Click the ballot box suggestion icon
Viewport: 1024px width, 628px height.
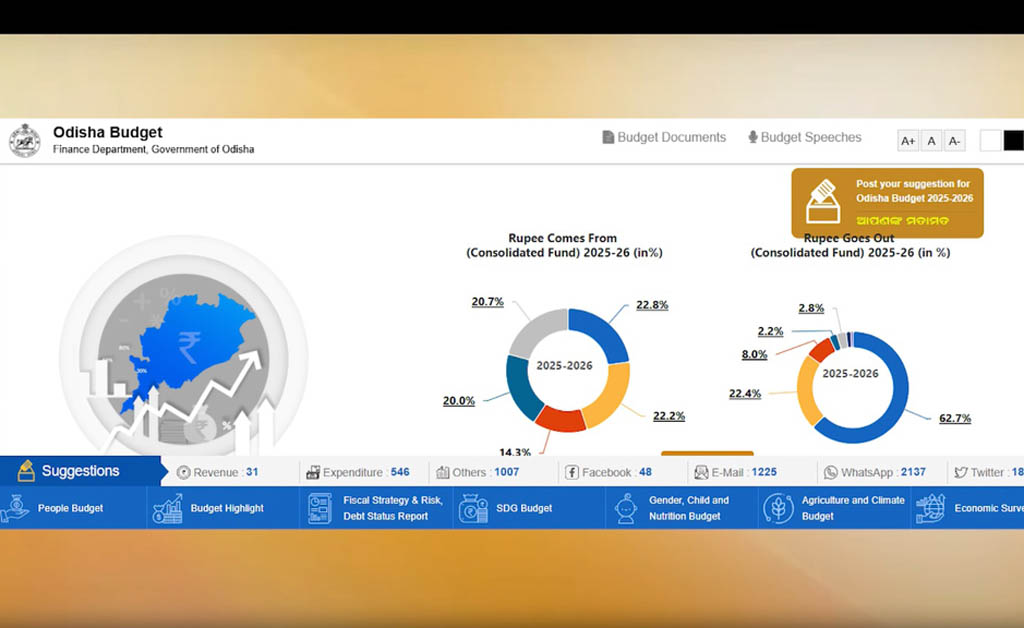(x=824, y=201)
